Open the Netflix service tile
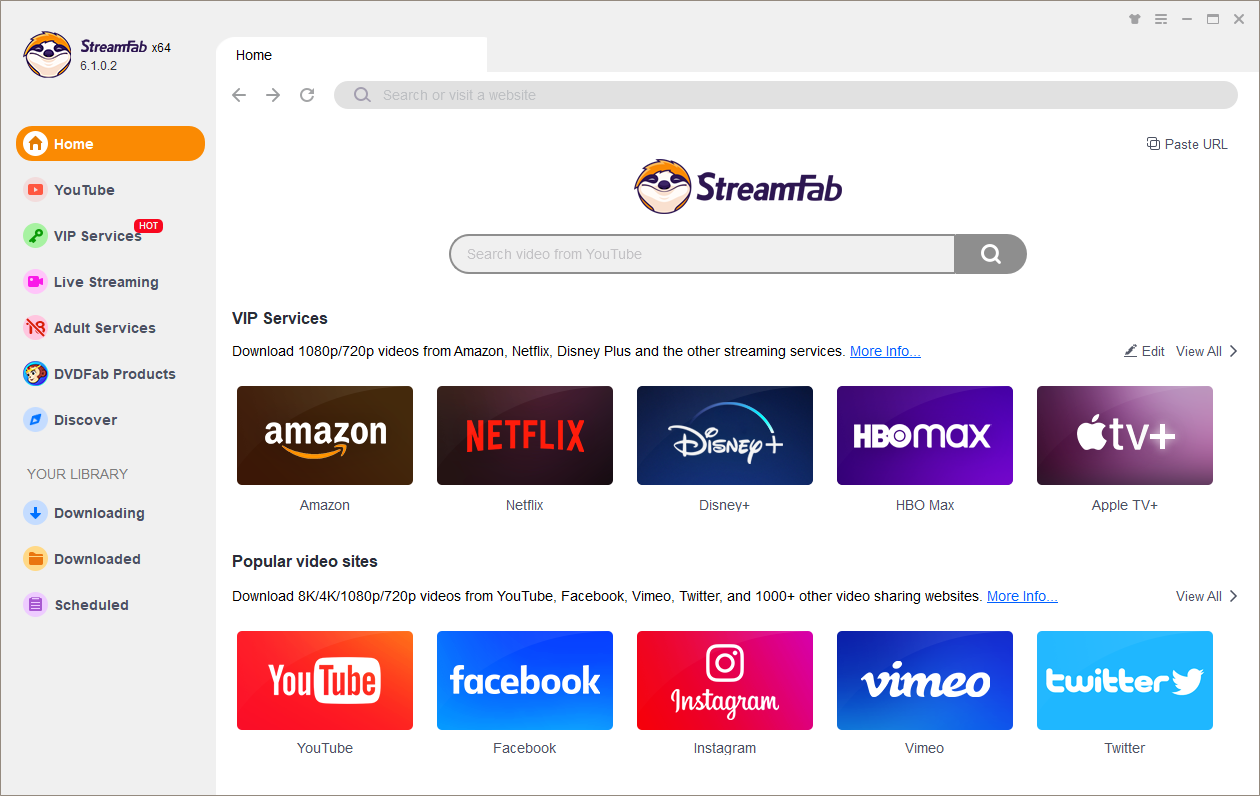 point(525,436)
